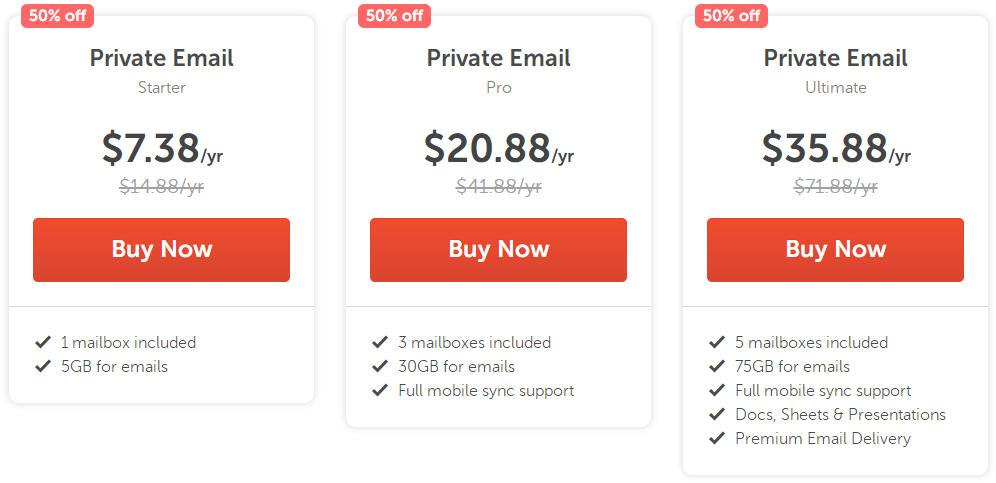Click the checkmark next to "5GB for emails"

pyautogui.click(x=43, y=366)
